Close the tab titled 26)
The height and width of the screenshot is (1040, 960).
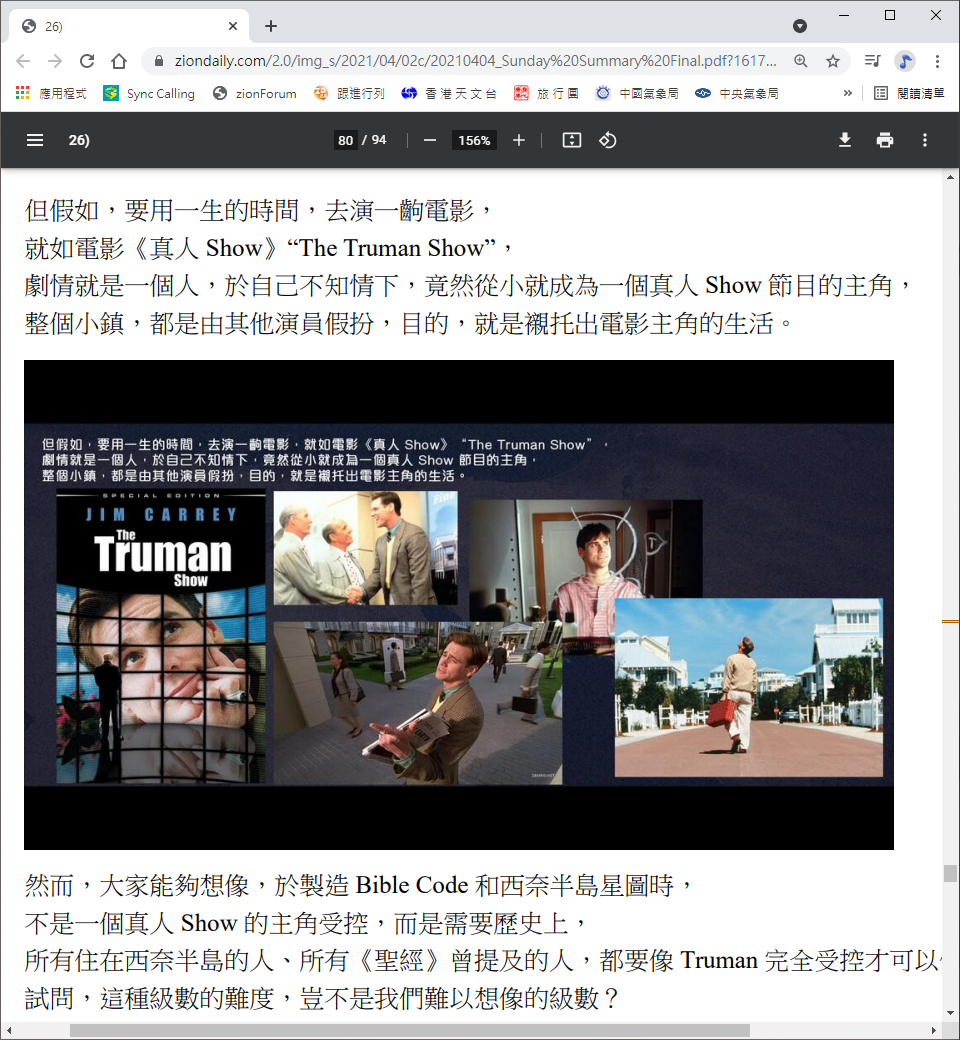click(233, 26)
